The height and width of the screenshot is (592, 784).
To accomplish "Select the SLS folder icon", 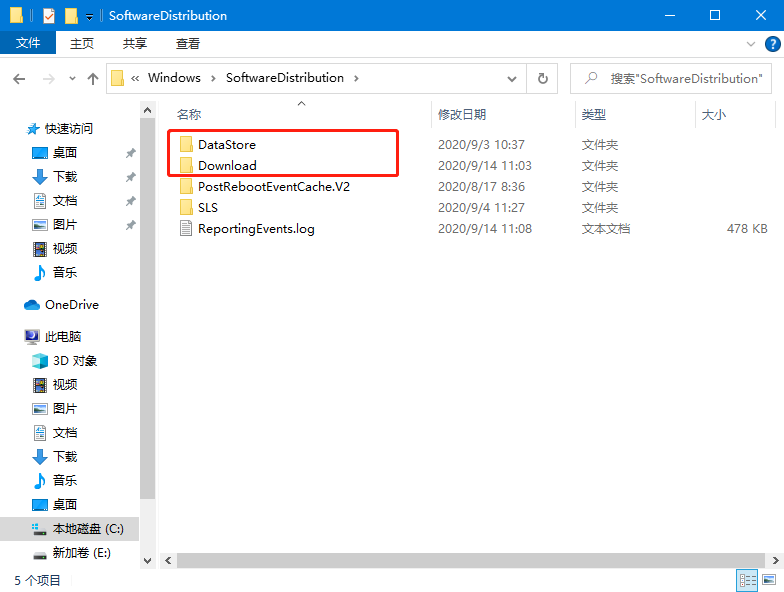I will (x=186, y=208).
